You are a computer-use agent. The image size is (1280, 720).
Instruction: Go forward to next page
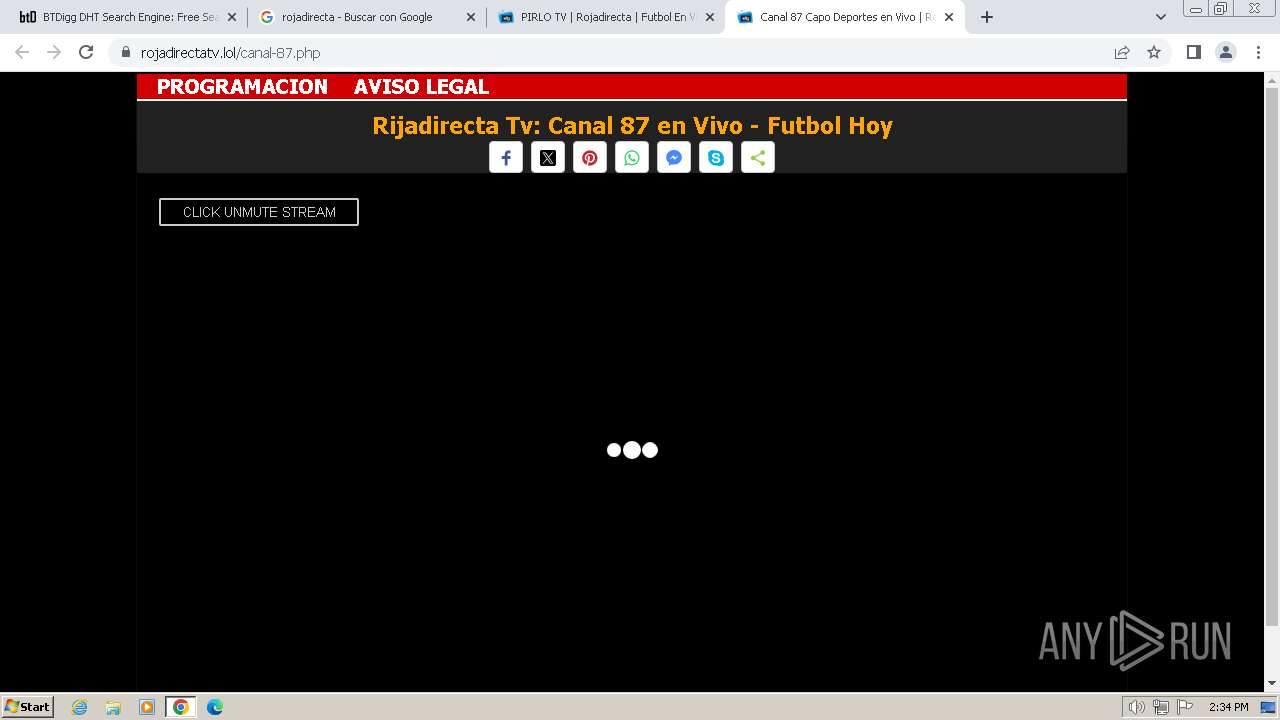point(54,52)
